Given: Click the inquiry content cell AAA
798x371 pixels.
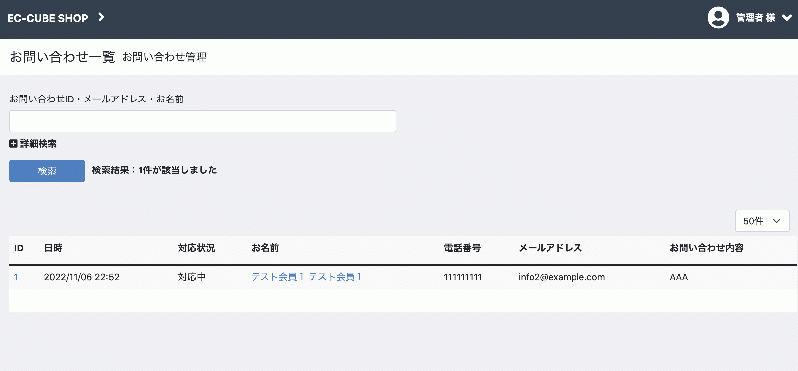Looking at the screenshot, I should (x=679, y=277).
